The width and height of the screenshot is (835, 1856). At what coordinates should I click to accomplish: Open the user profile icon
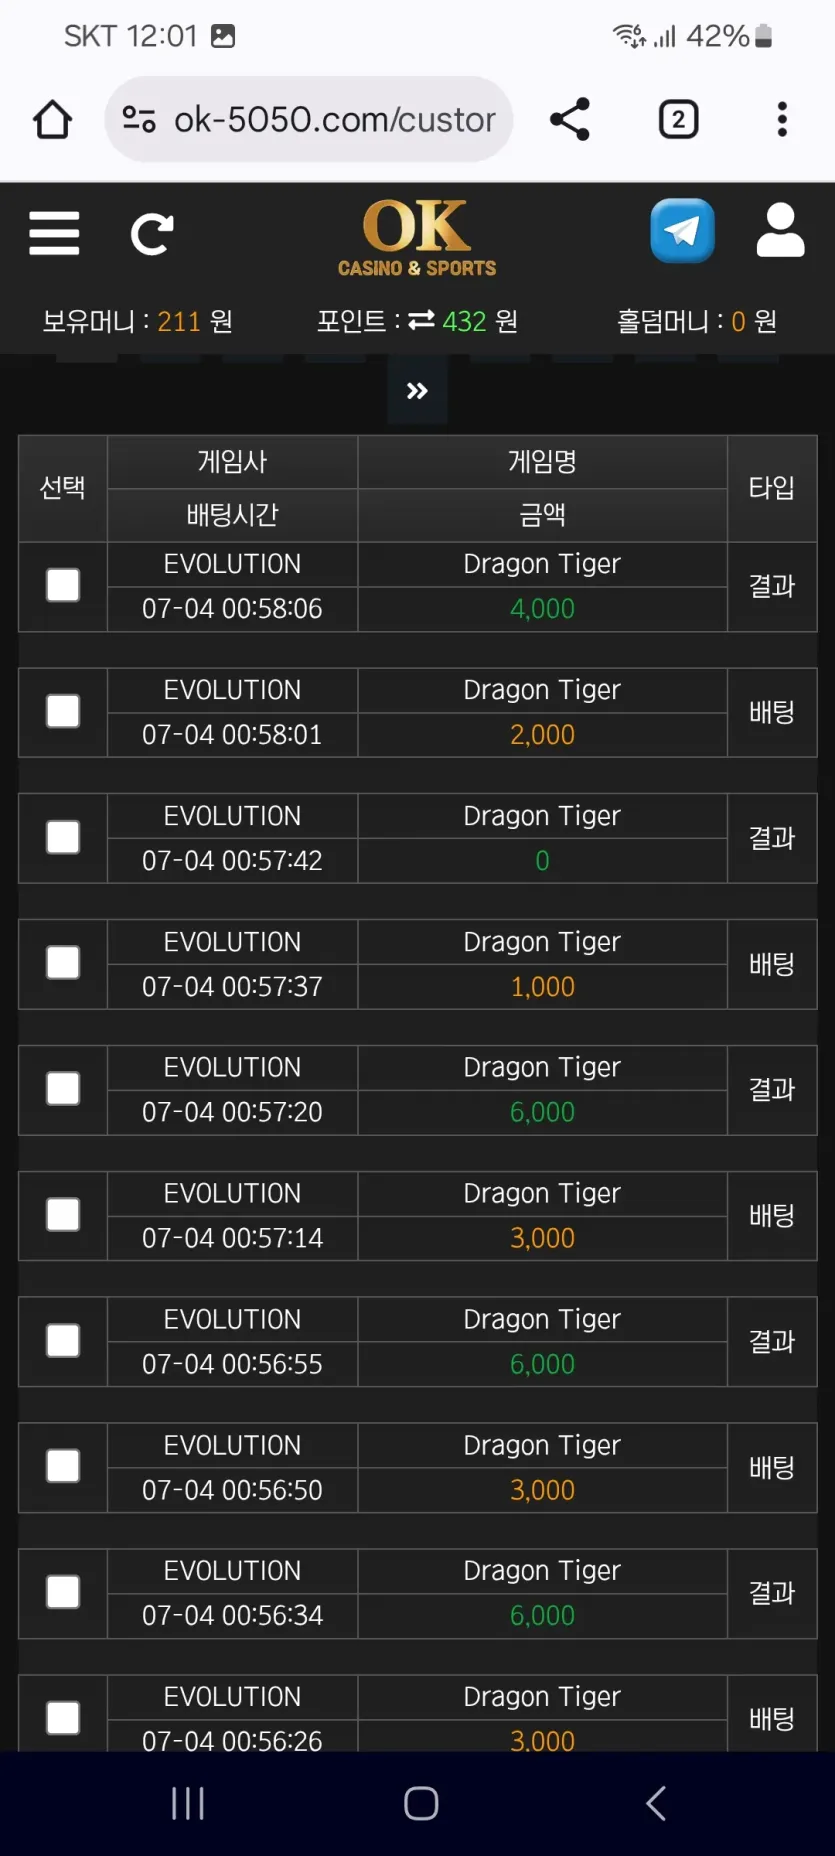point(780,231)
